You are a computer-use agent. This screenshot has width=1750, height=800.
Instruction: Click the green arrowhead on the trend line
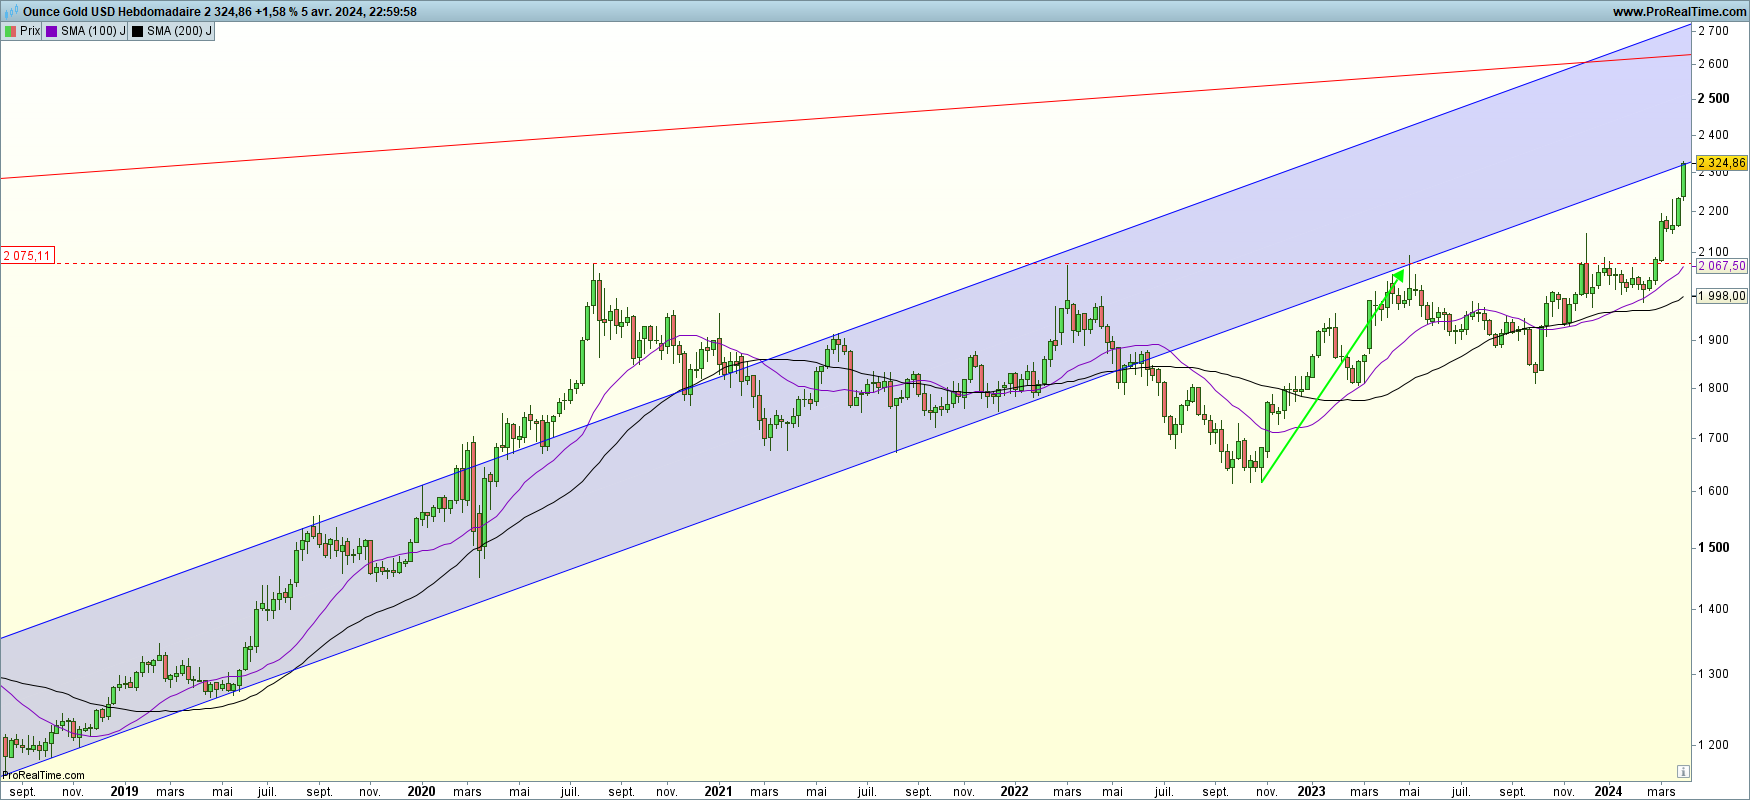pyautogui.click(x=1398, y=277)
